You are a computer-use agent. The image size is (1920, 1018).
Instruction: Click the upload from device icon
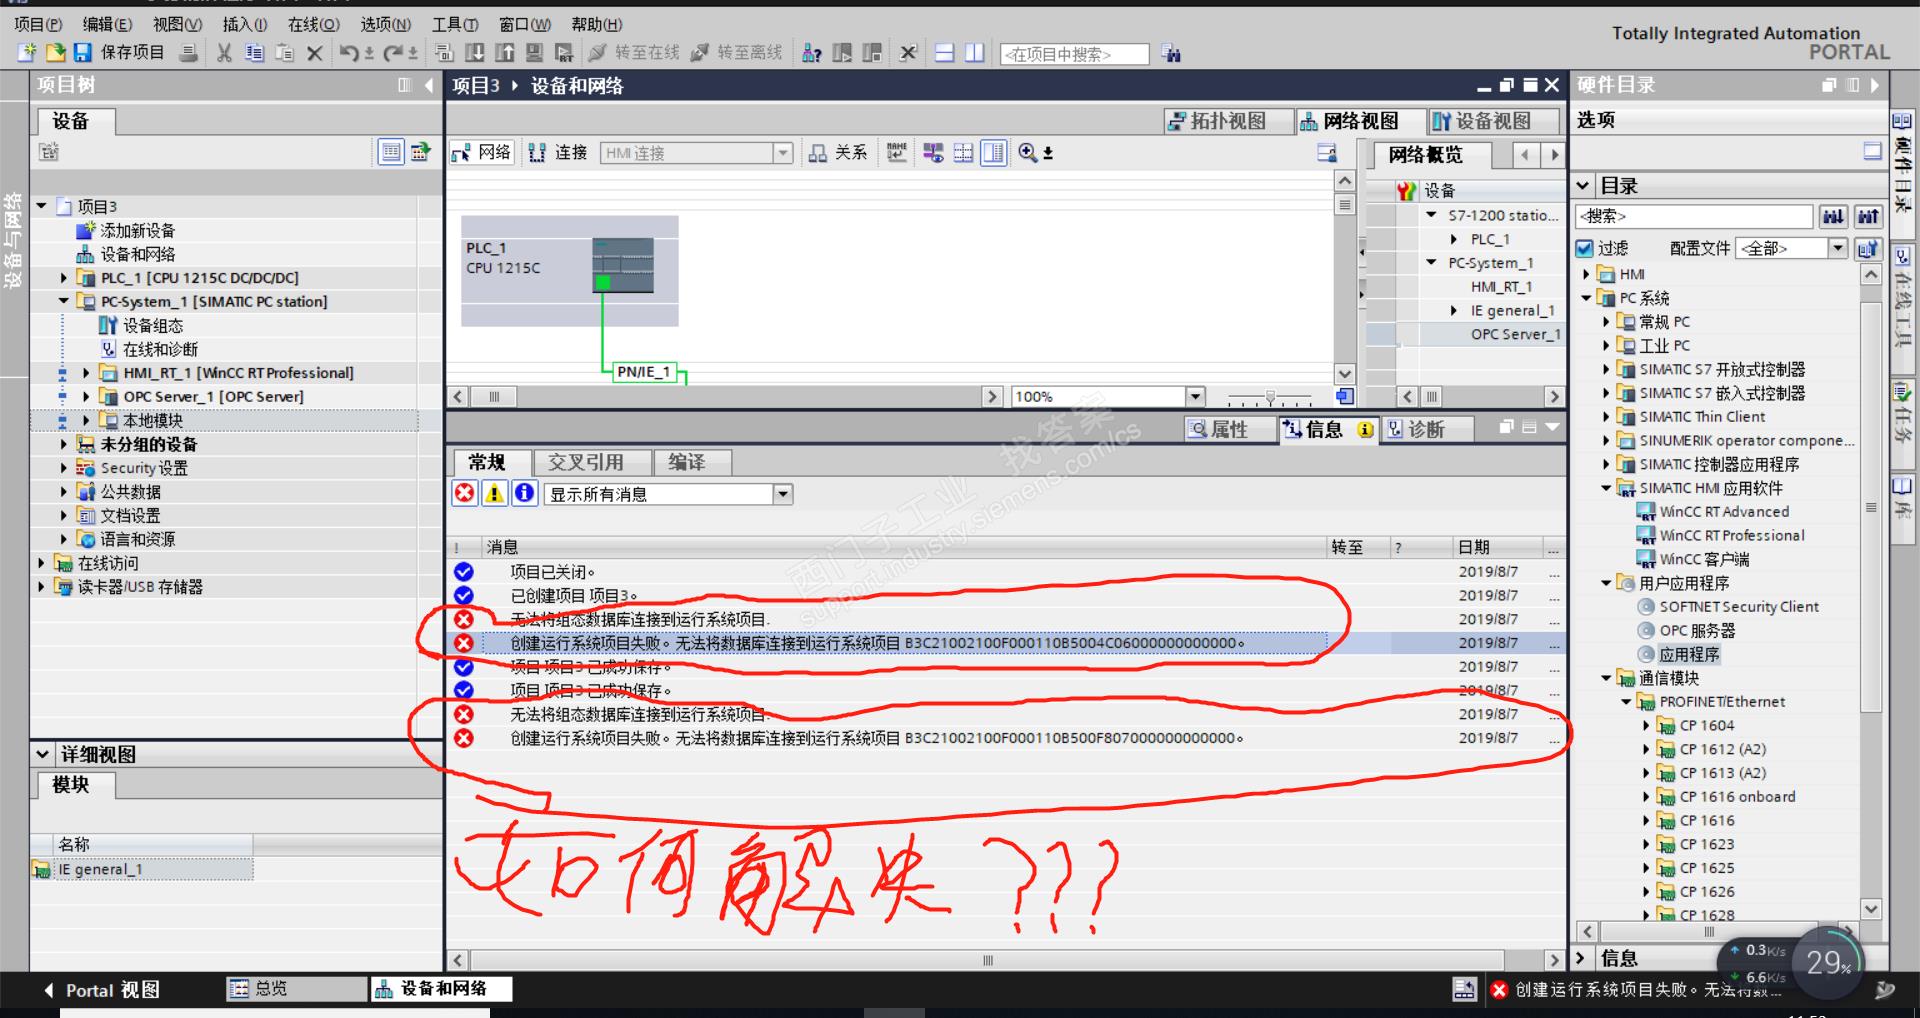[505, 53]
